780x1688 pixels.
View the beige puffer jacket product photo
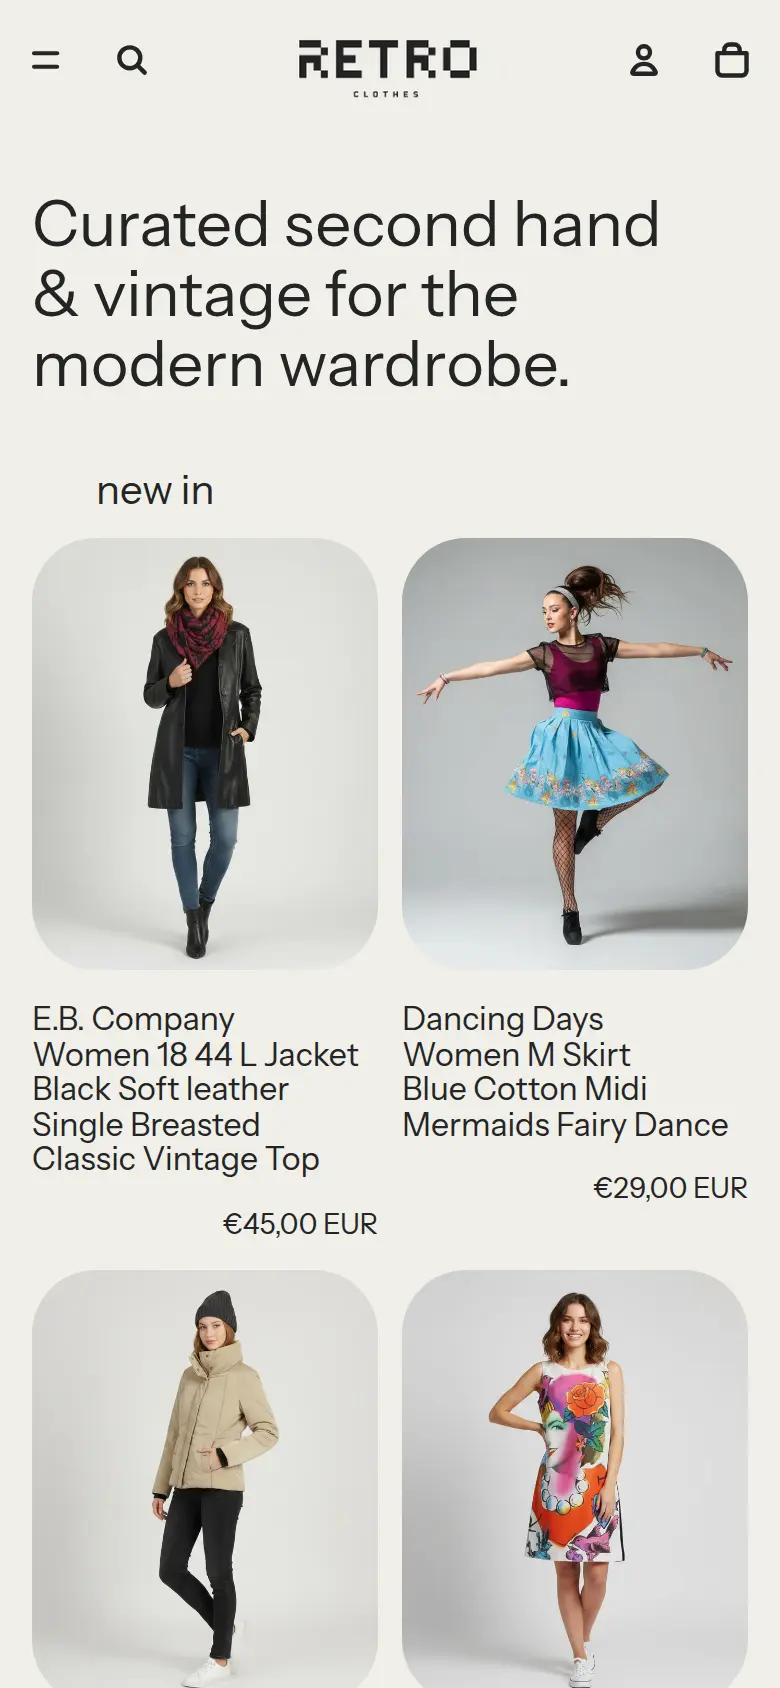click(205, 1479)
